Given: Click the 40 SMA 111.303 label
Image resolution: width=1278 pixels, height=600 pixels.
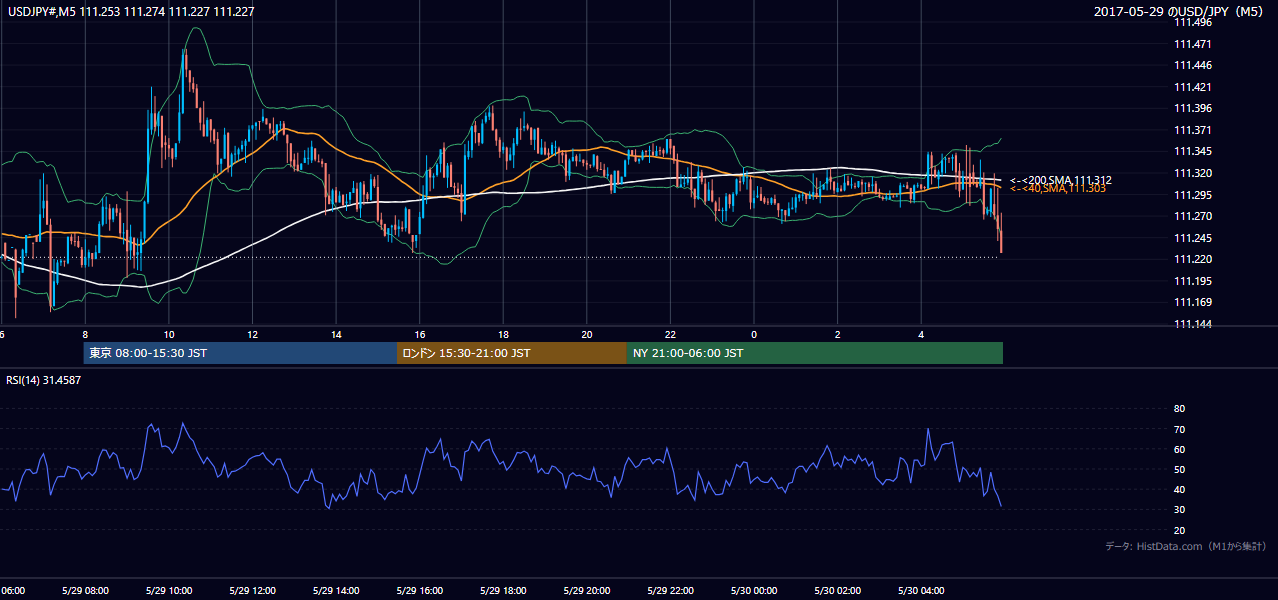Looking at the screenshot, I should (x=1057, y=188).
